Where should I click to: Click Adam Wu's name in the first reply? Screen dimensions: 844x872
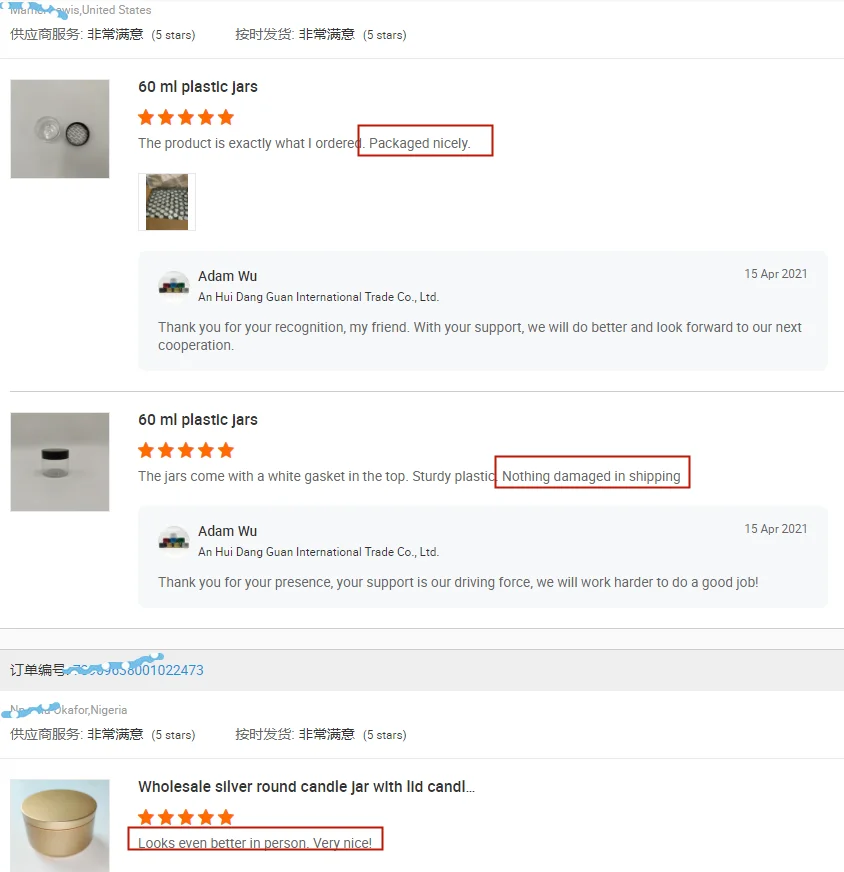pyautogui.click(x=227, y=276)
